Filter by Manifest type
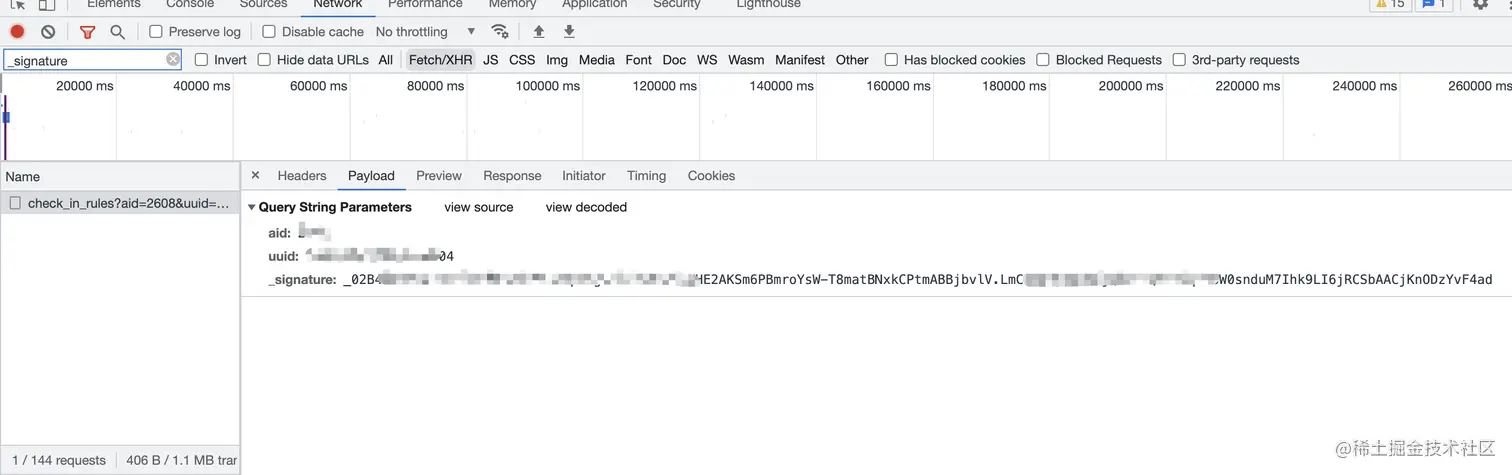 [x=800, y=60]
